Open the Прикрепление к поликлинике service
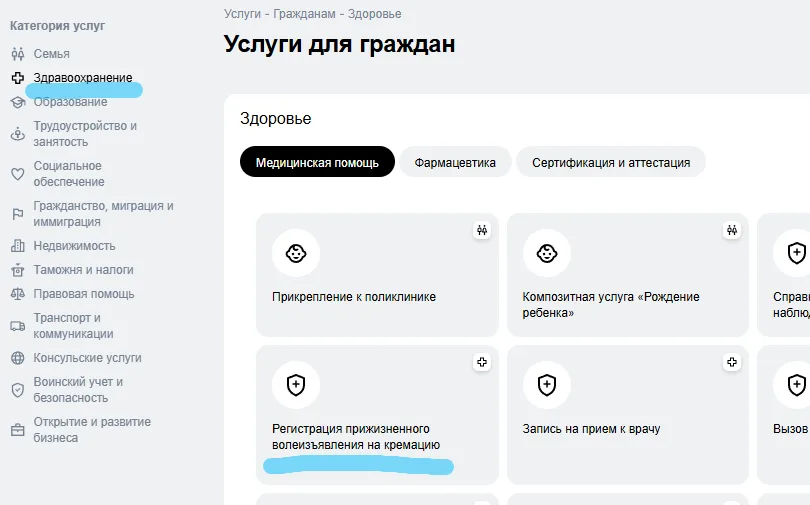Viewport: 810px width, 505px height. click(377, 275)
